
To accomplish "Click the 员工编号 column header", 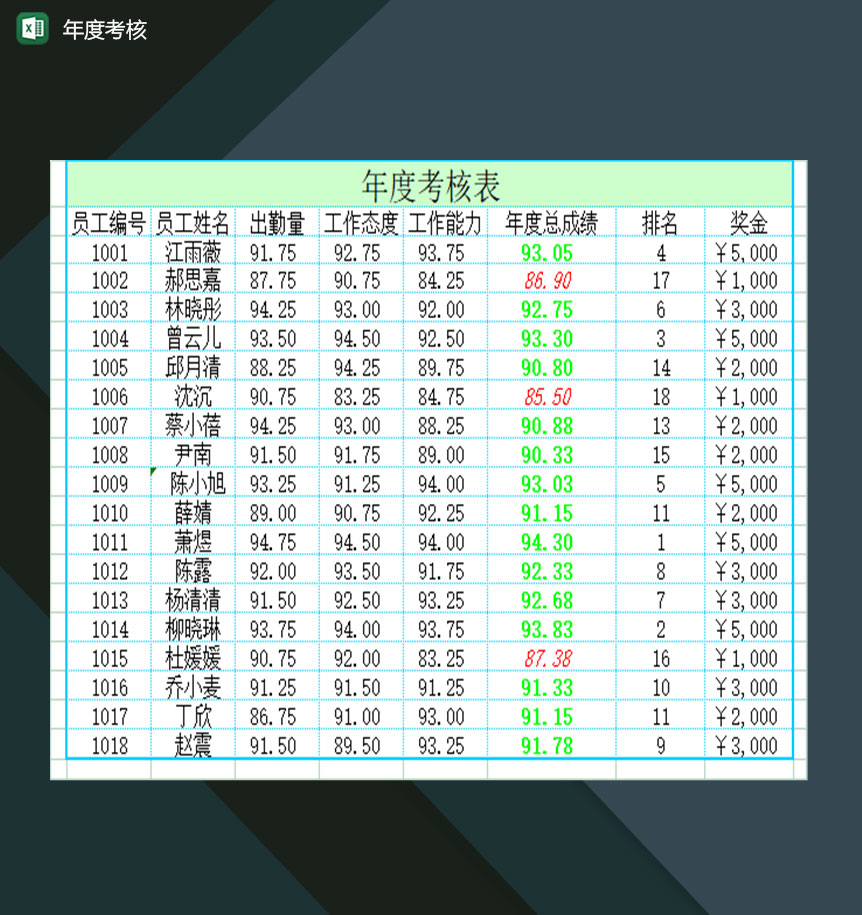I will tap(105, 223).
